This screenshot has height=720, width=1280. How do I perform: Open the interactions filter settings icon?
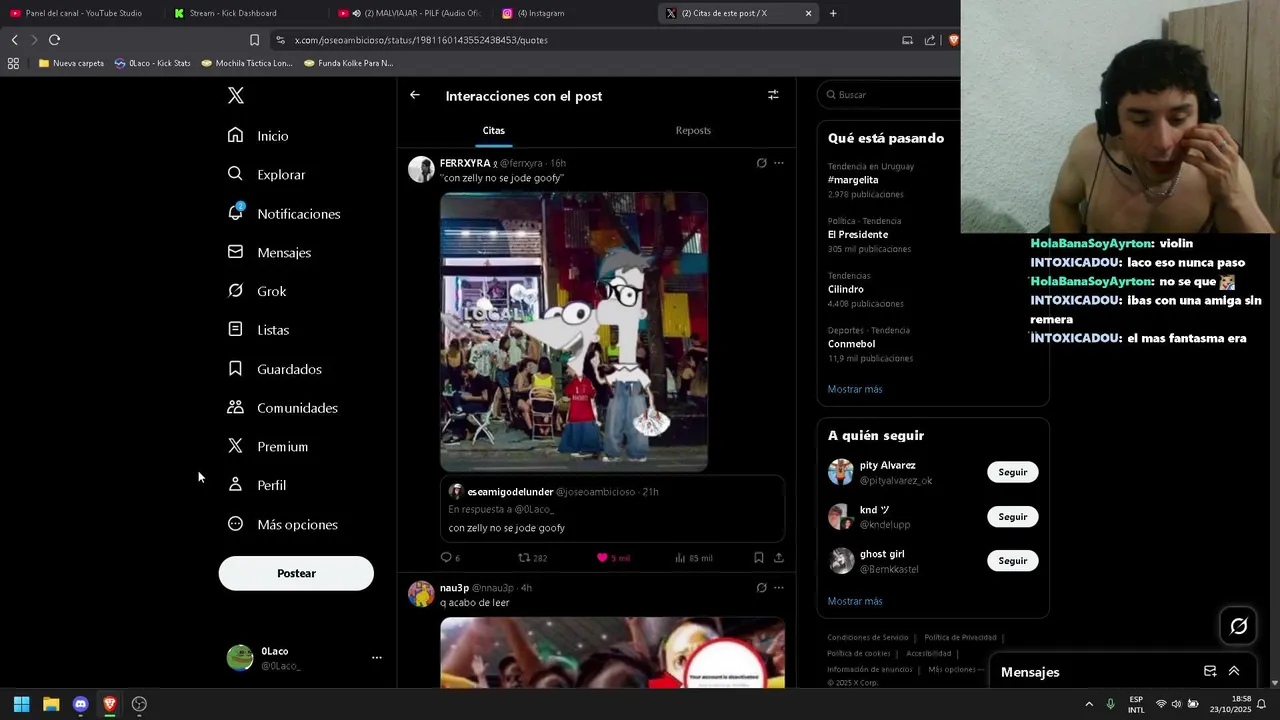click(773, 95)
